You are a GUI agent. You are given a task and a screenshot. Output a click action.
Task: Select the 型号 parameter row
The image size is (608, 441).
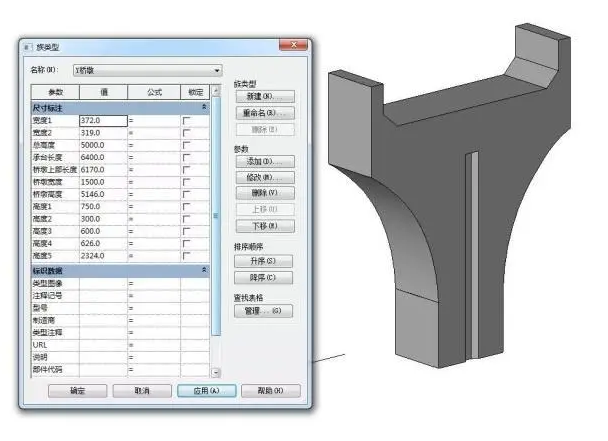(x=120, y=308)
